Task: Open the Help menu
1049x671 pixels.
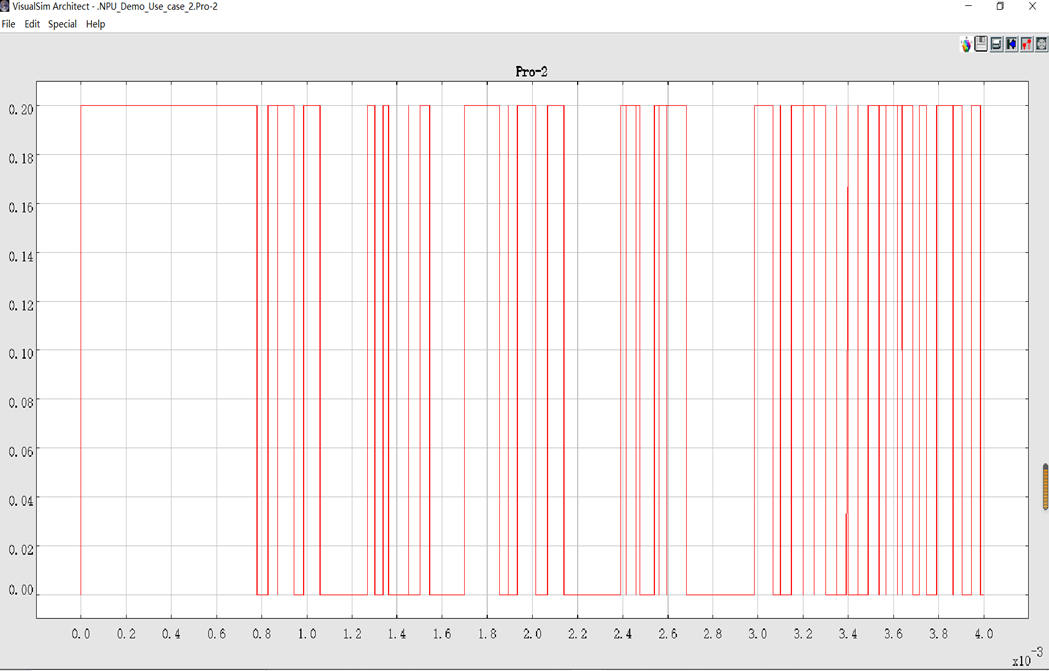Action: click(x=95, y=24)
